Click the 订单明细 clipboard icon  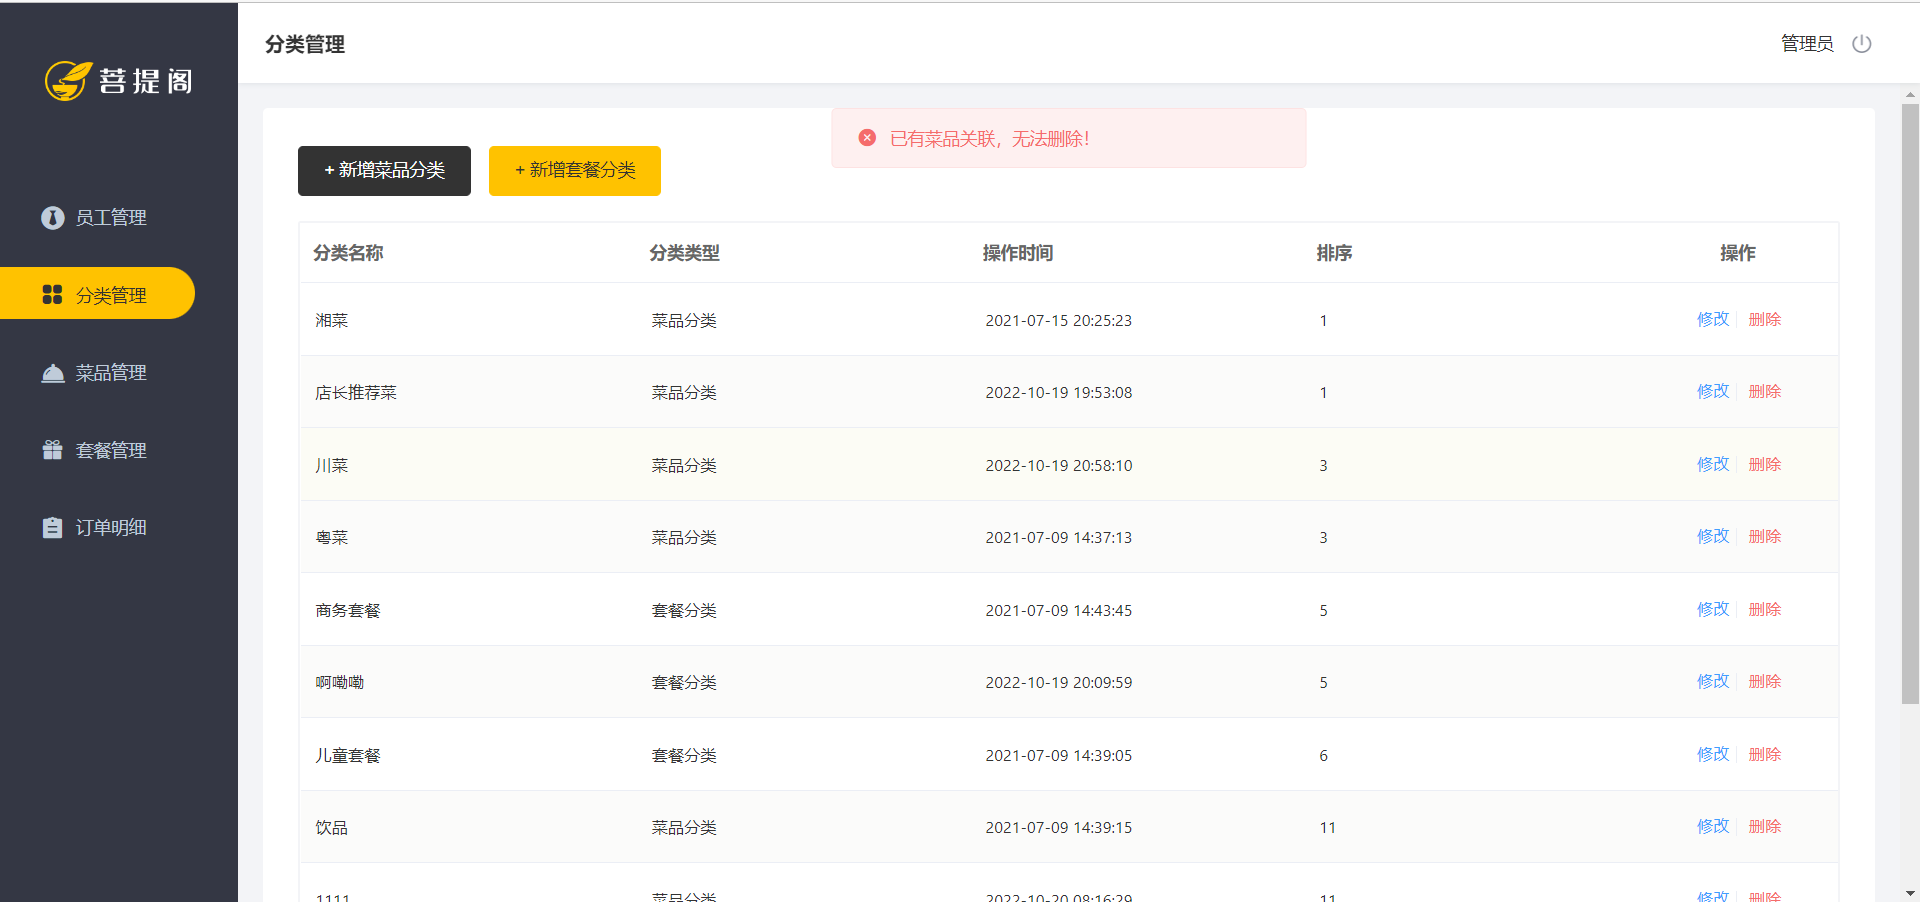coord(53,527)
